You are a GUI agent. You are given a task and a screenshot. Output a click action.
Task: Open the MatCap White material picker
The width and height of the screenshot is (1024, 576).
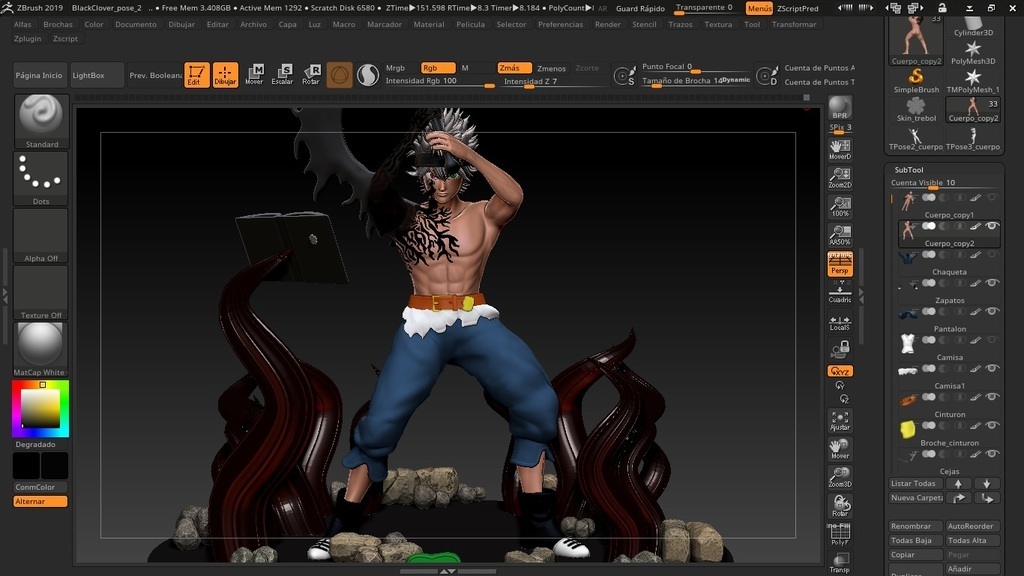40,349
